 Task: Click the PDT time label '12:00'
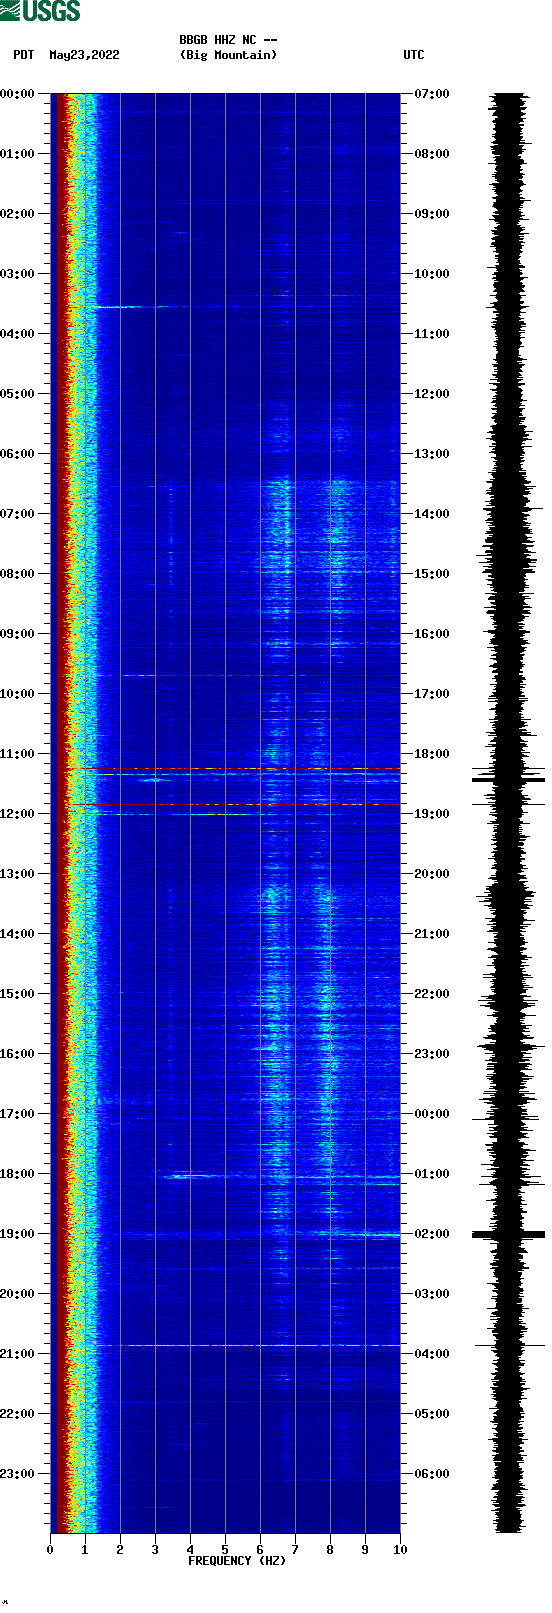17,814
